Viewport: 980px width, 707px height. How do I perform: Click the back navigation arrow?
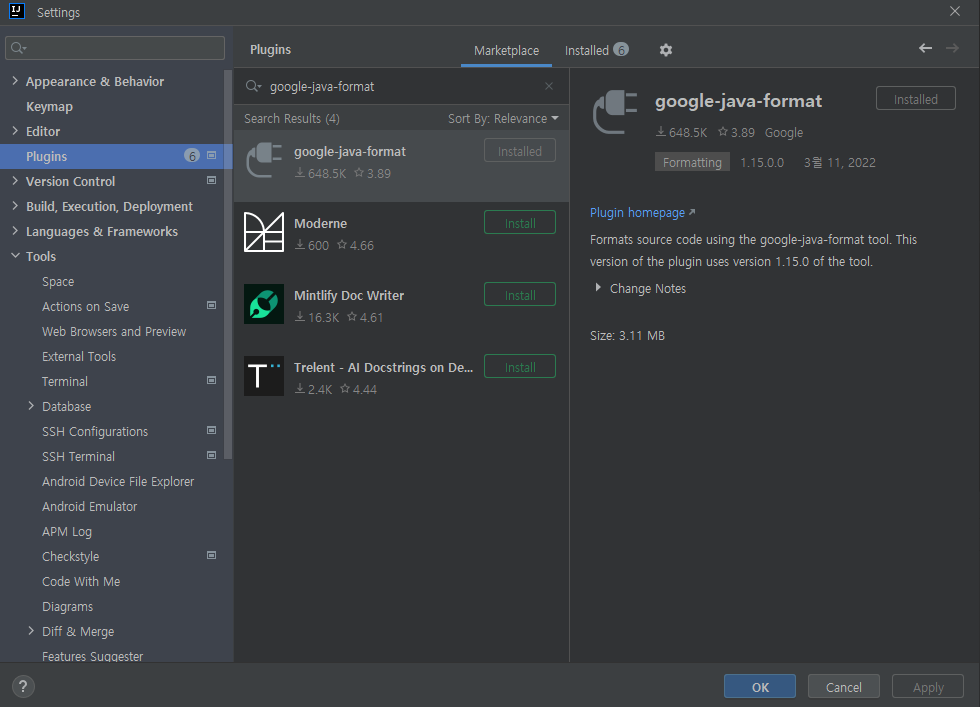tap(925, 47)
